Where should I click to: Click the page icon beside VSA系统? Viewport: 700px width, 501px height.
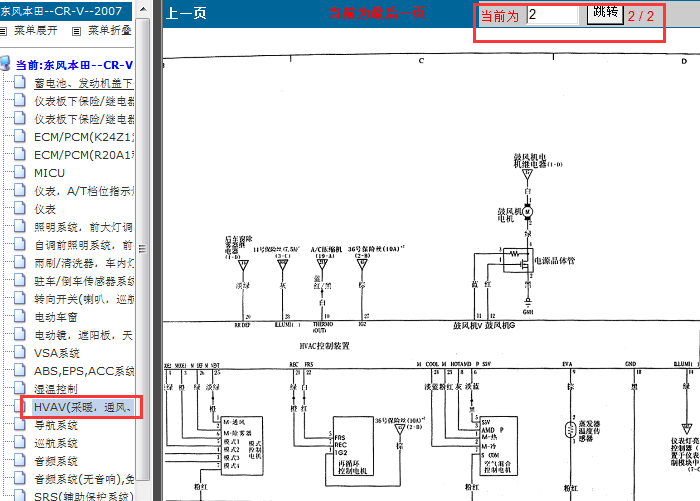tap(20, 352)
